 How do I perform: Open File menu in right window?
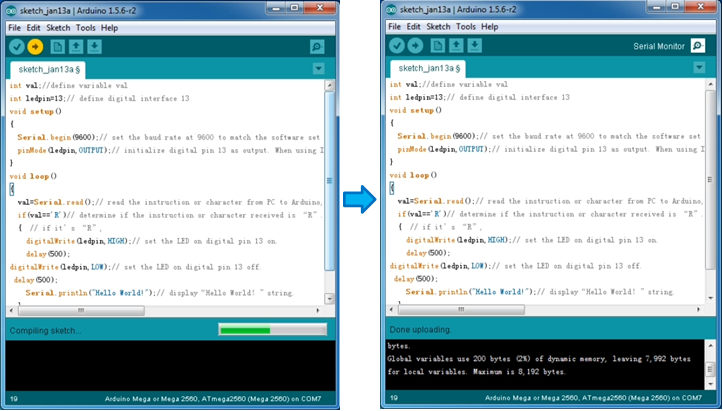point(394,27)
